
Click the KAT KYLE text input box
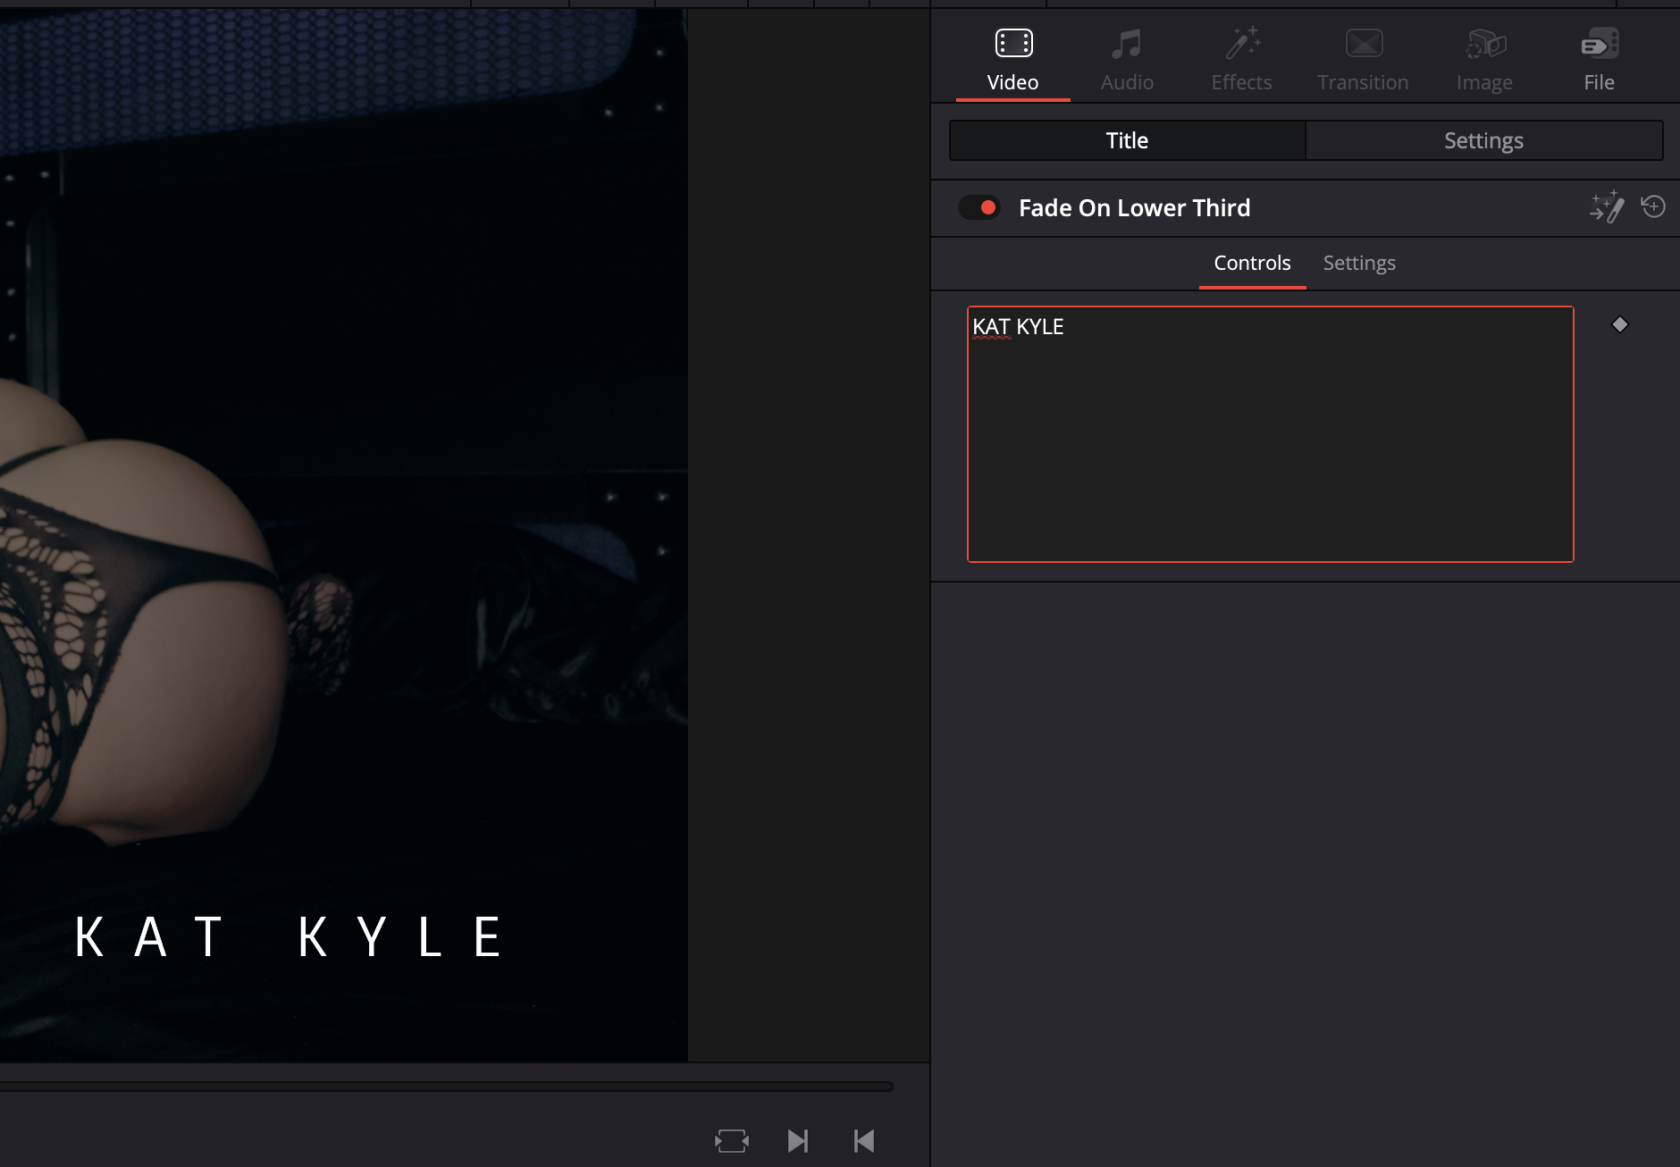(1270, 434)
